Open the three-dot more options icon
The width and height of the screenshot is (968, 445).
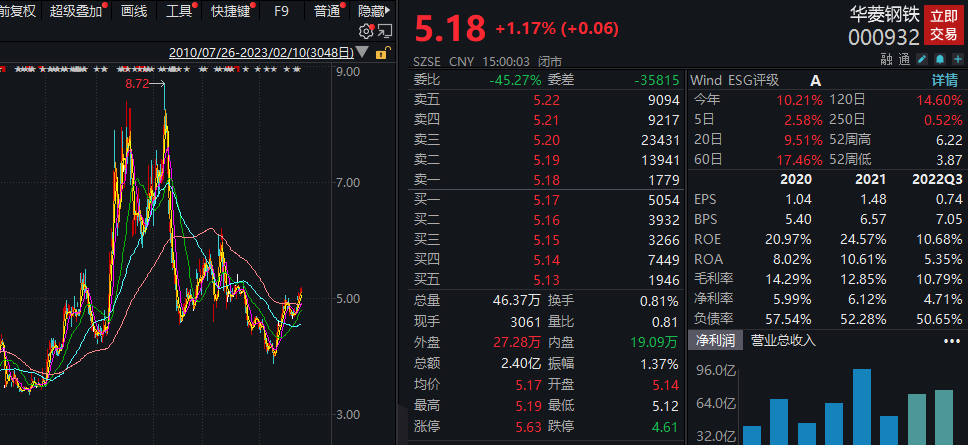pos(945,340)
